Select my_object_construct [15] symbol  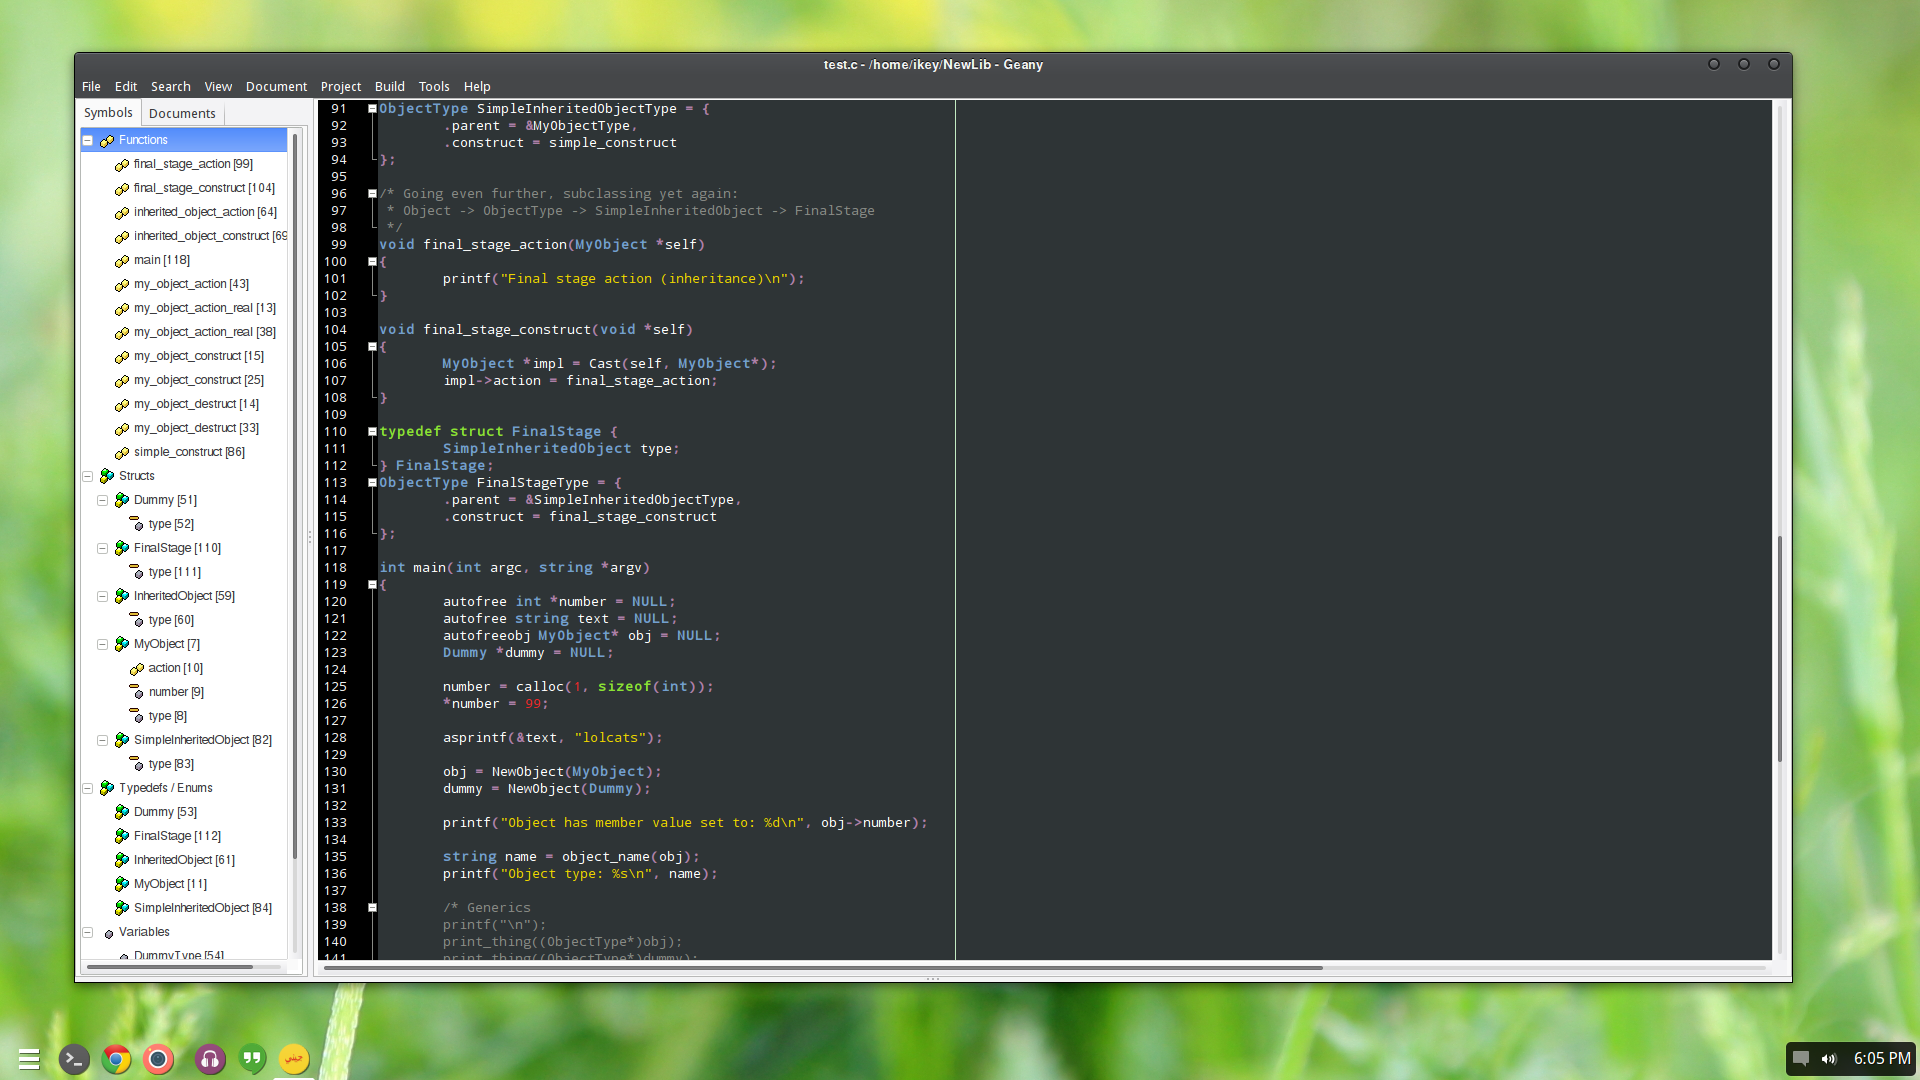[199, 356]
